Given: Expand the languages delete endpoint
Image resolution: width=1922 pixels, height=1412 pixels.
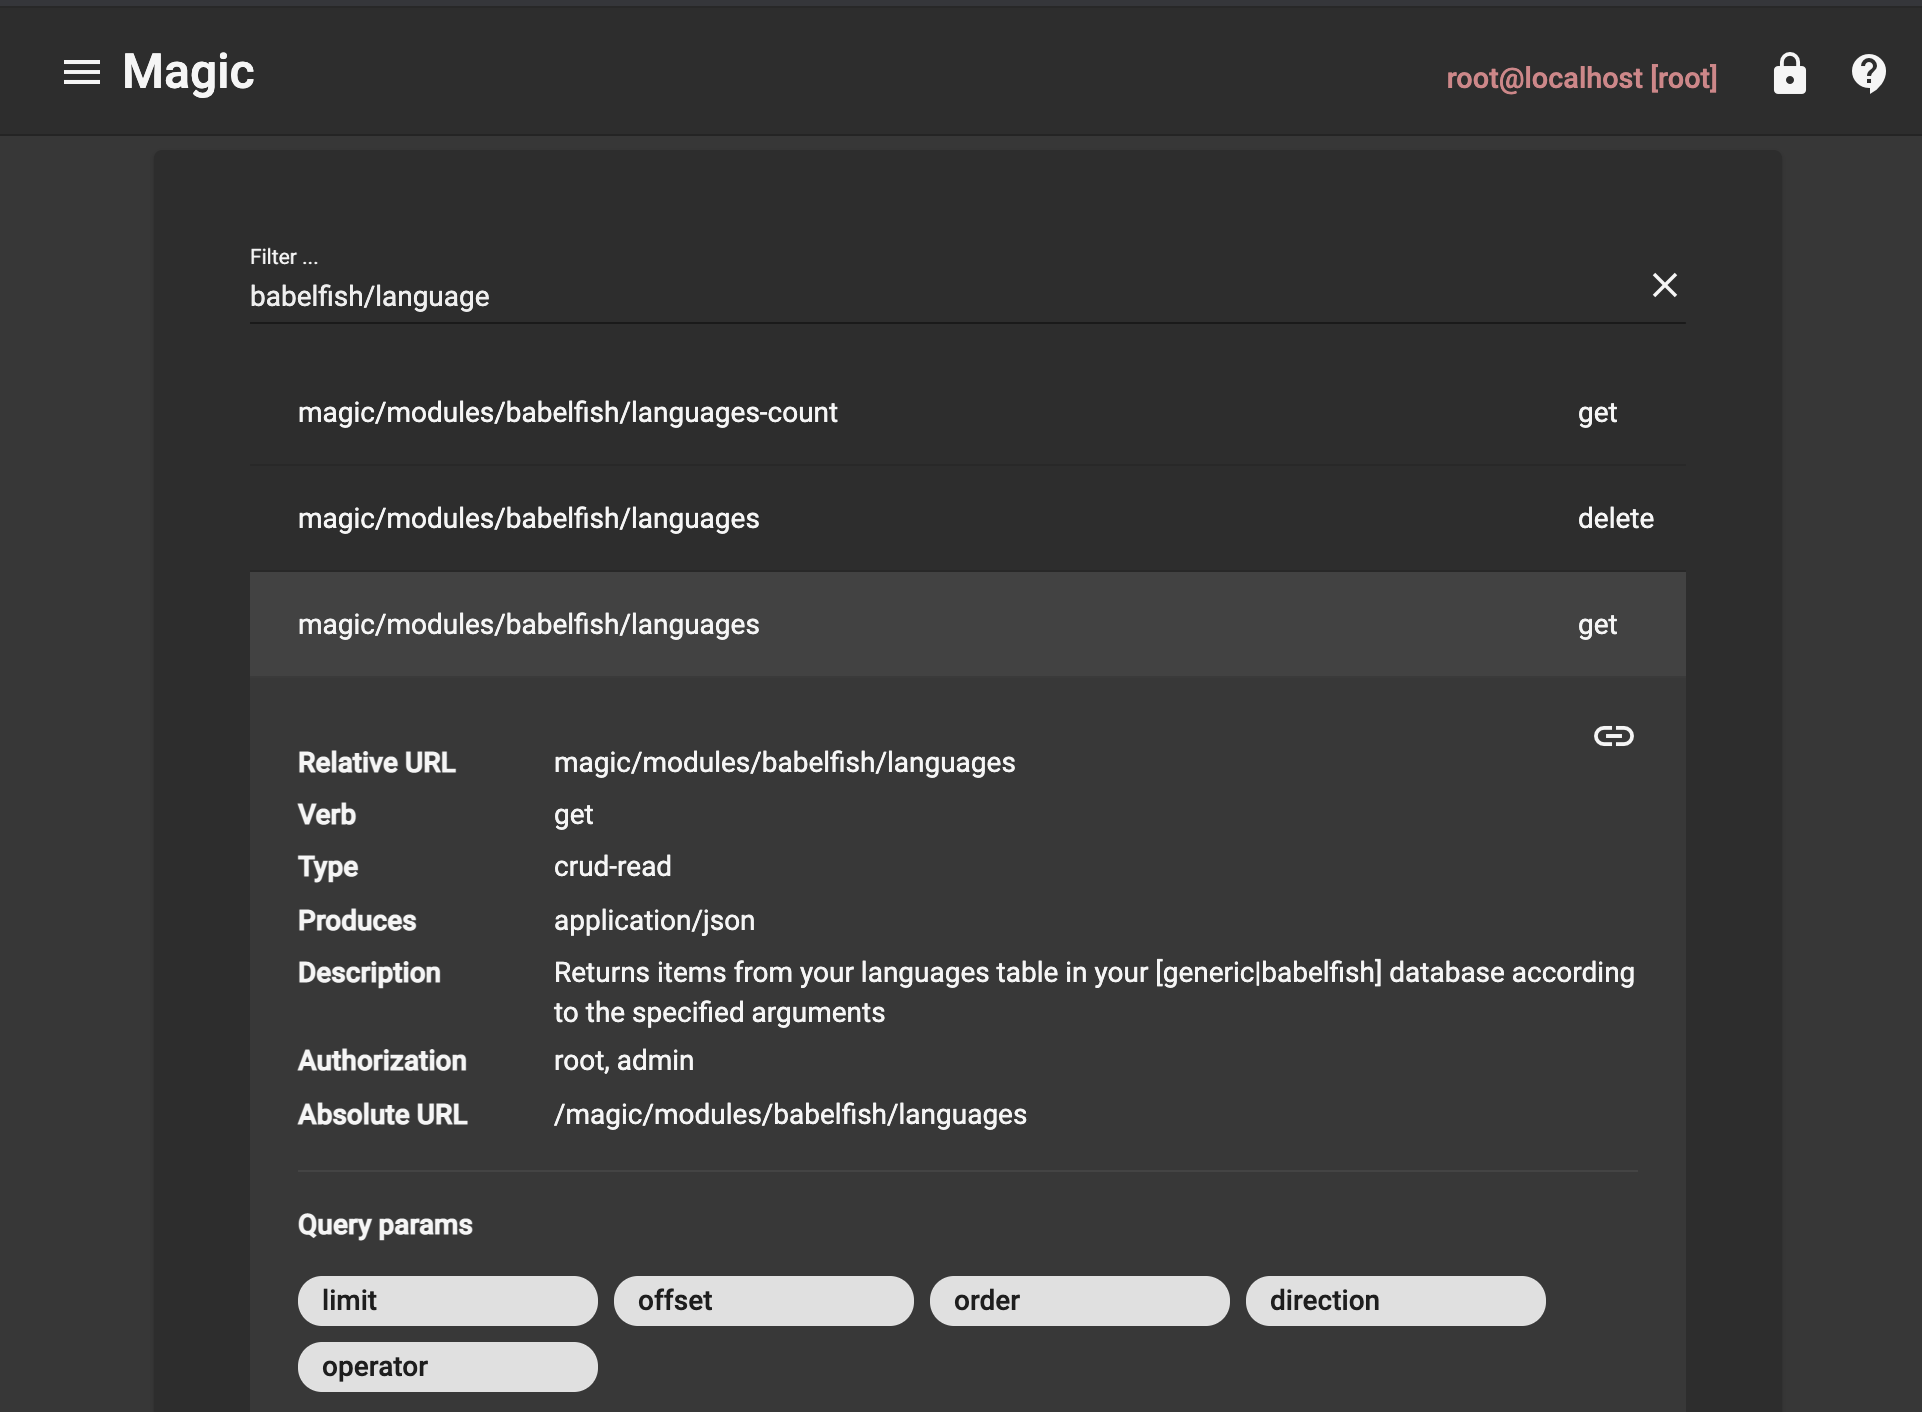Looking at the screenshot, I should 528,519.
